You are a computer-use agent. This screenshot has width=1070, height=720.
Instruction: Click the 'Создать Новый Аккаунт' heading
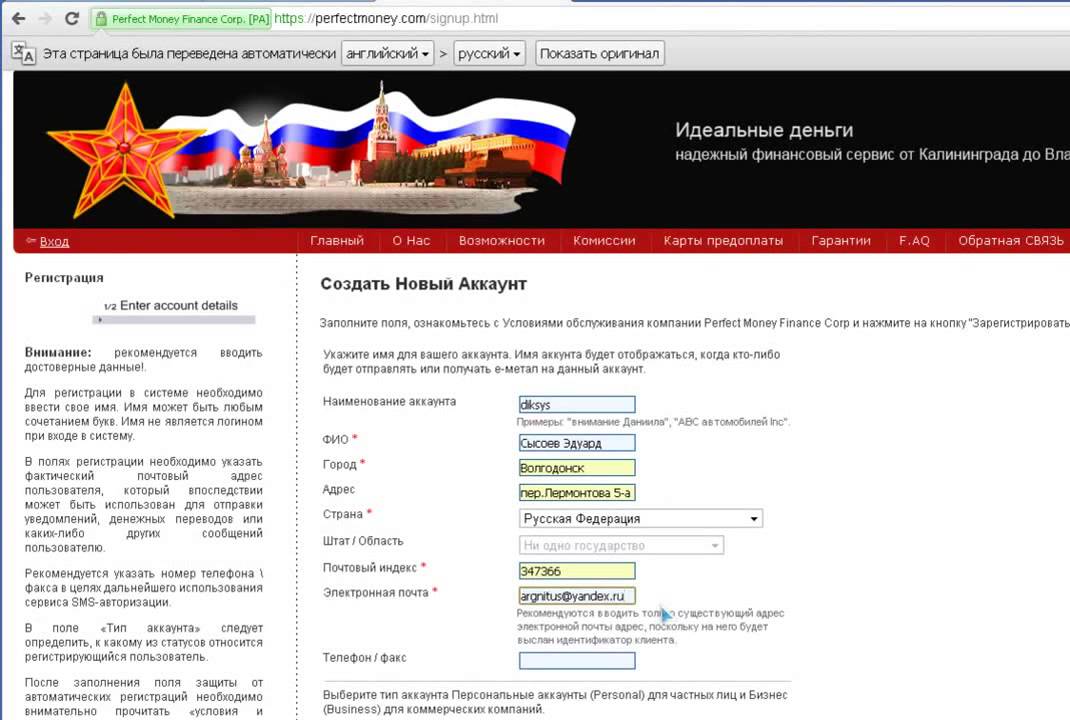[x=423, y=284]
